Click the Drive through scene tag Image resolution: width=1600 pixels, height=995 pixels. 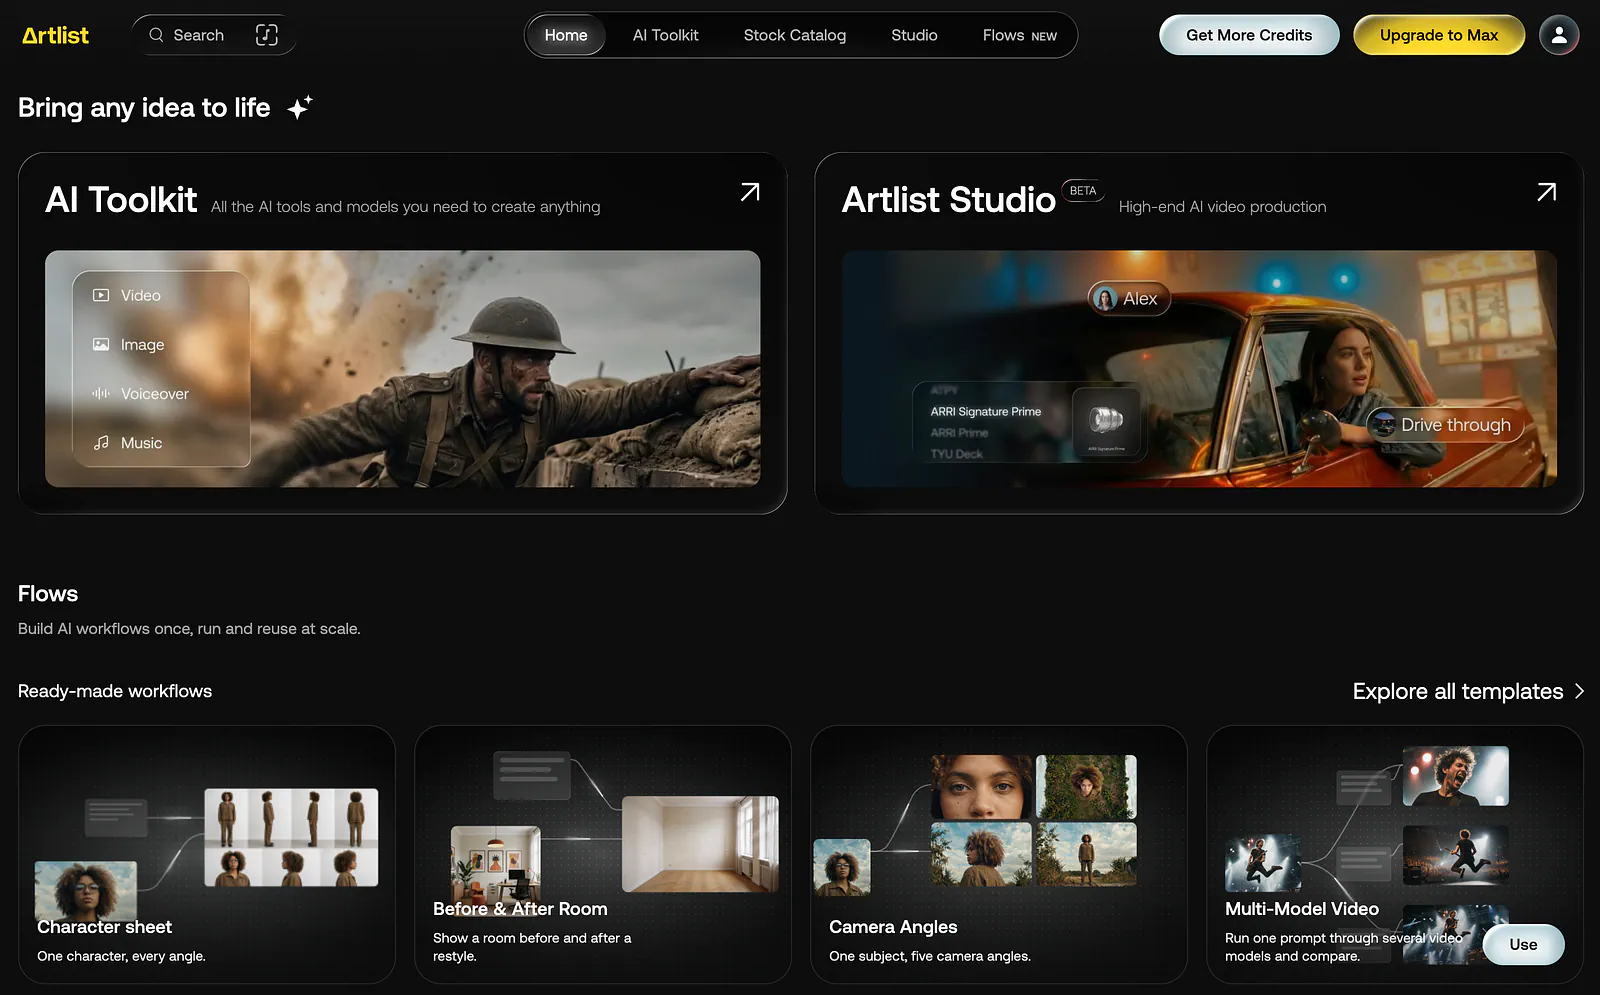click(x=1445, y=425)
